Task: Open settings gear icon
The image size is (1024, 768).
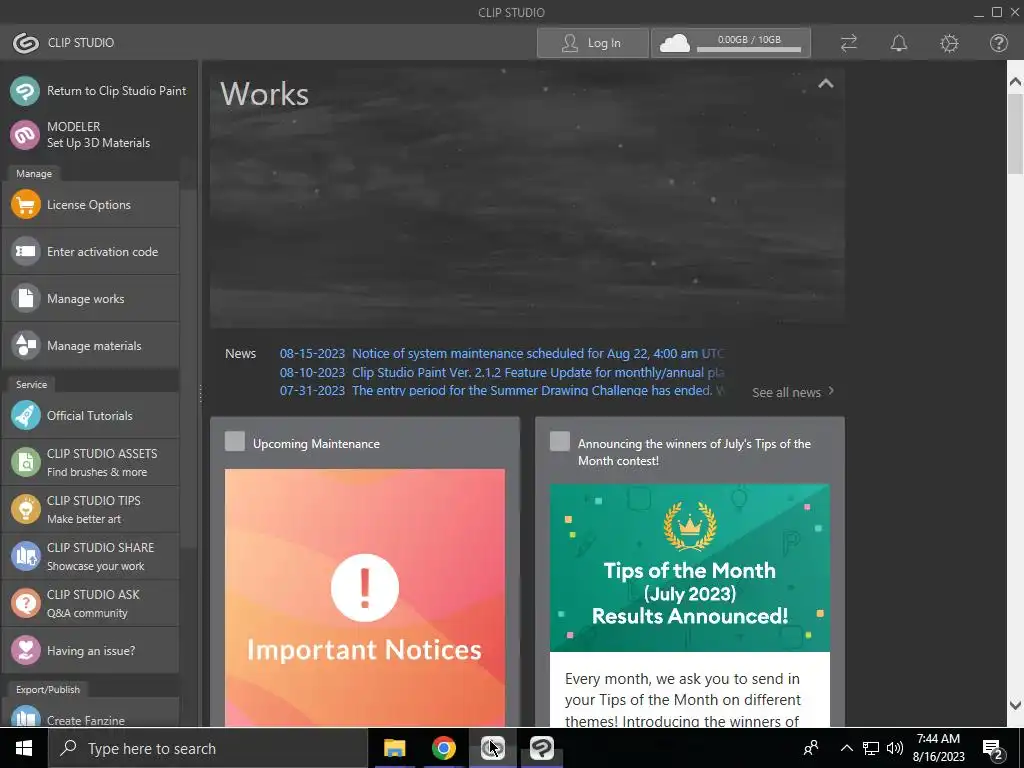Action: (949, 43)
